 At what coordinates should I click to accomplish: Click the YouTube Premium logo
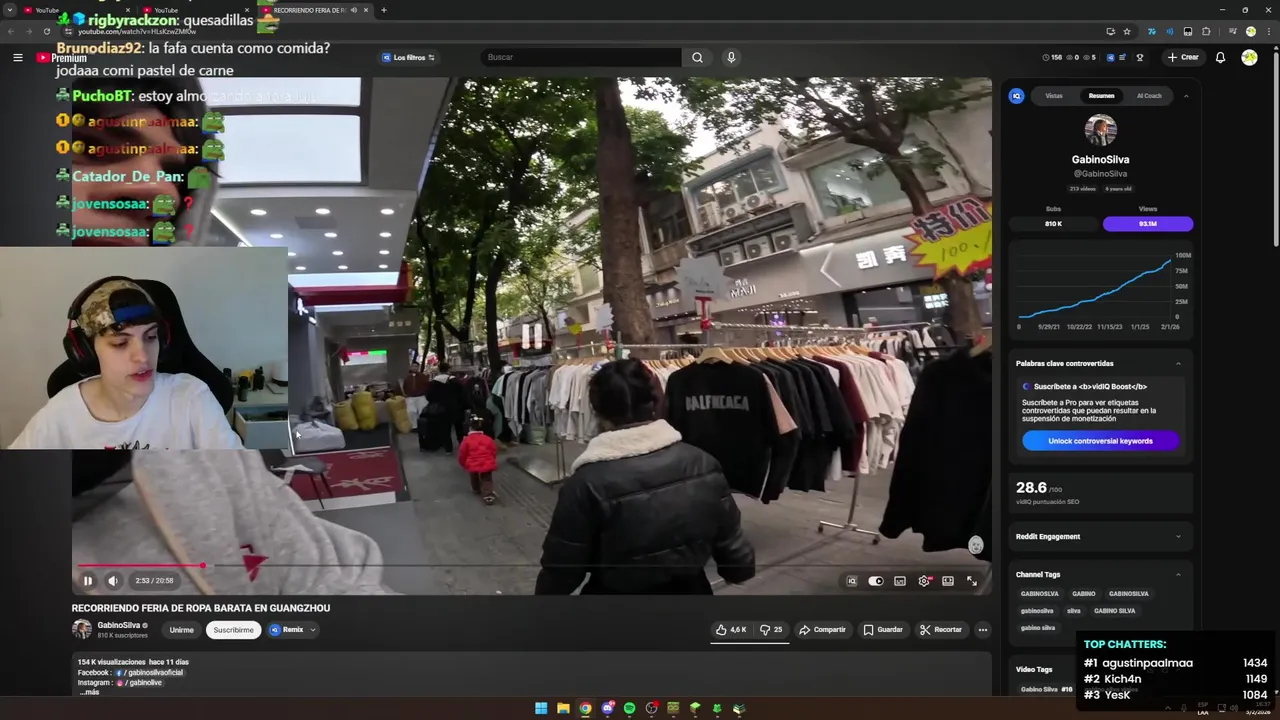tap(62, 57)
